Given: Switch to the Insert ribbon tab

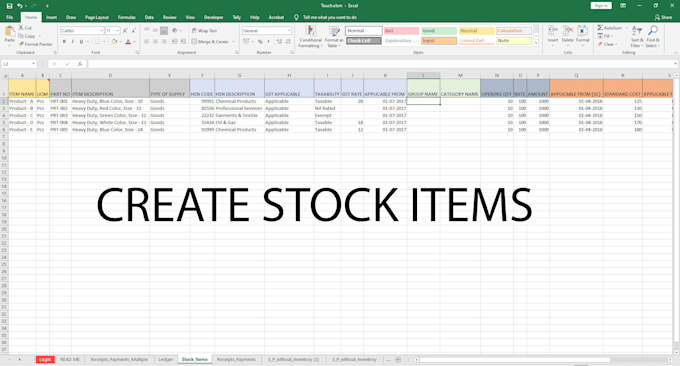Looking at the screenshot, I should pos(52,17).
